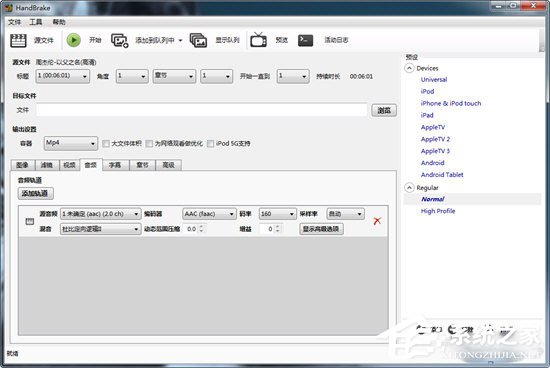Screen dimensions: 550x368
Task: Click the green Start encode icon
Action: tap(74, 40)
